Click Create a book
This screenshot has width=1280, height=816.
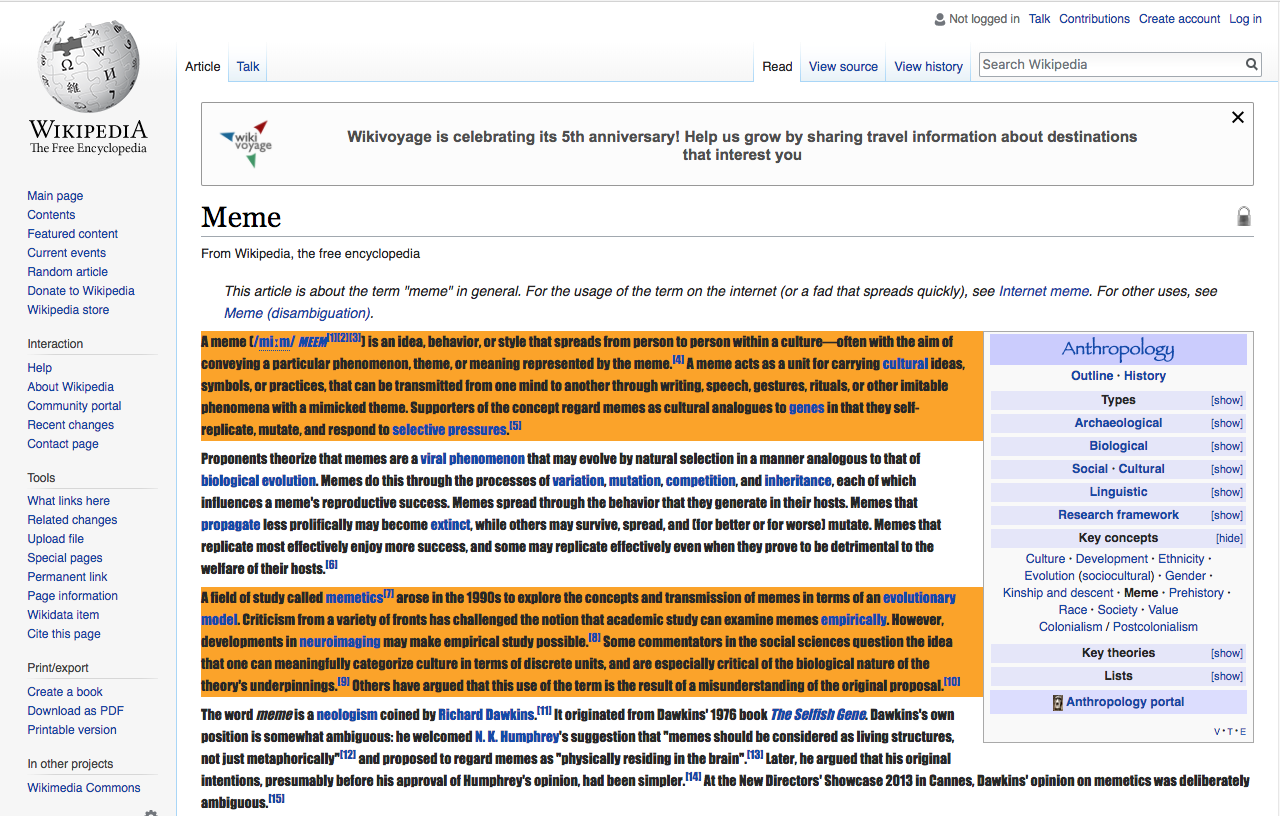pos(65,692)
